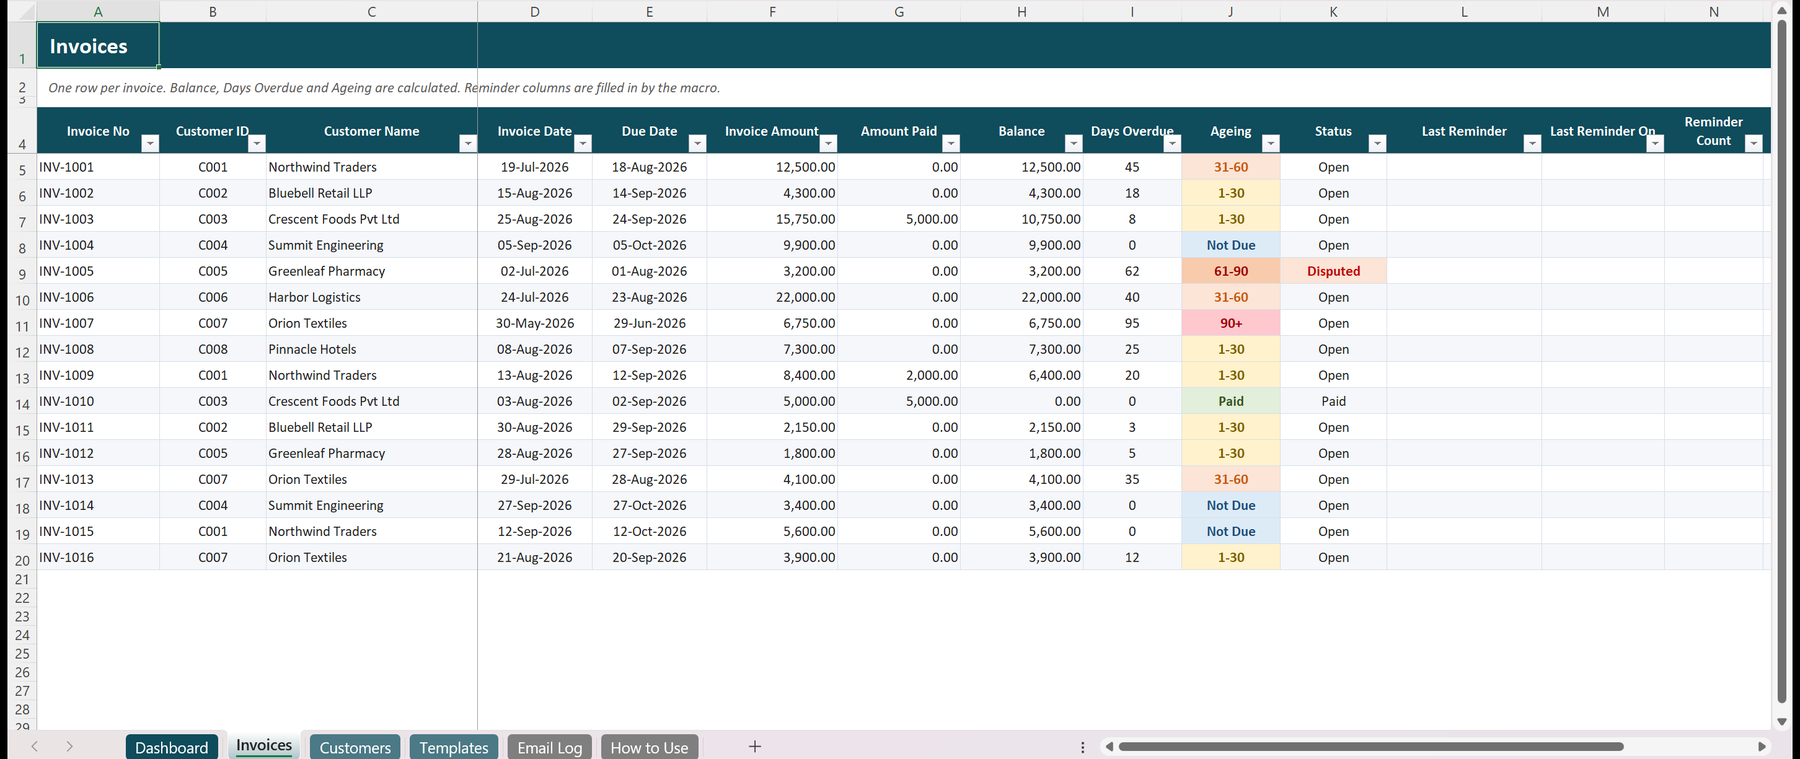Open the Amount Paid filter dropdown
The width and height of the screenshot is (1800, 759).
pos(951,144)
